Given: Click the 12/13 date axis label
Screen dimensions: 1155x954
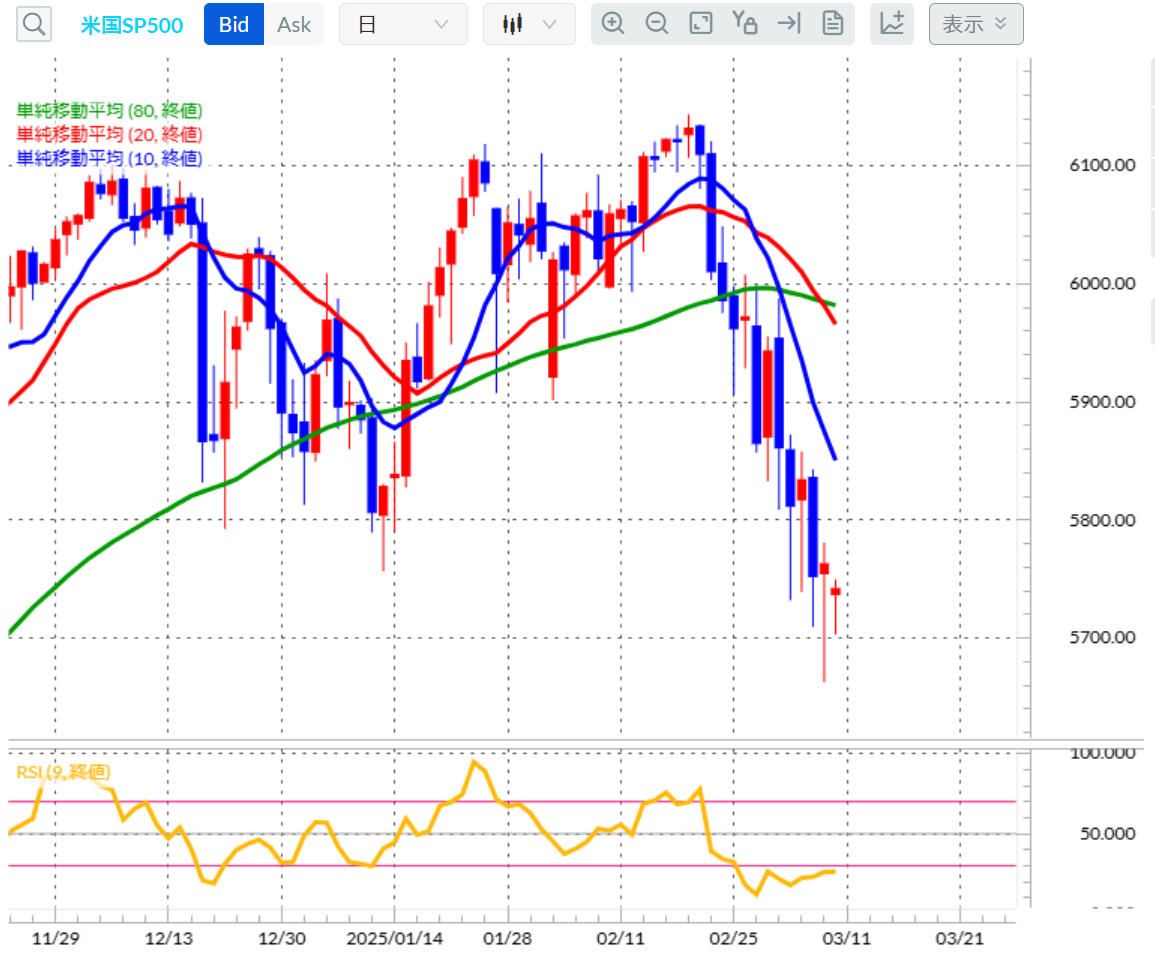Looking at the screenshot, I should (x=169, y=939).
